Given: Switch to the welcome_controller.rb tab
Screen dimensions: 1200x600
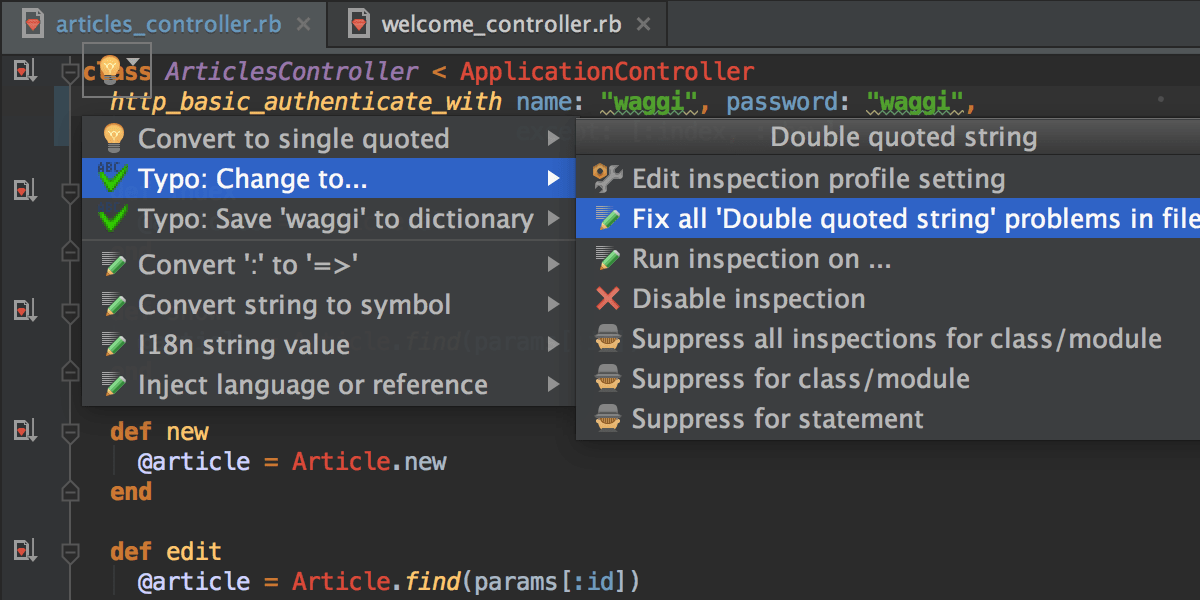Looking at the screenshot, I should [x=500, y=25].
